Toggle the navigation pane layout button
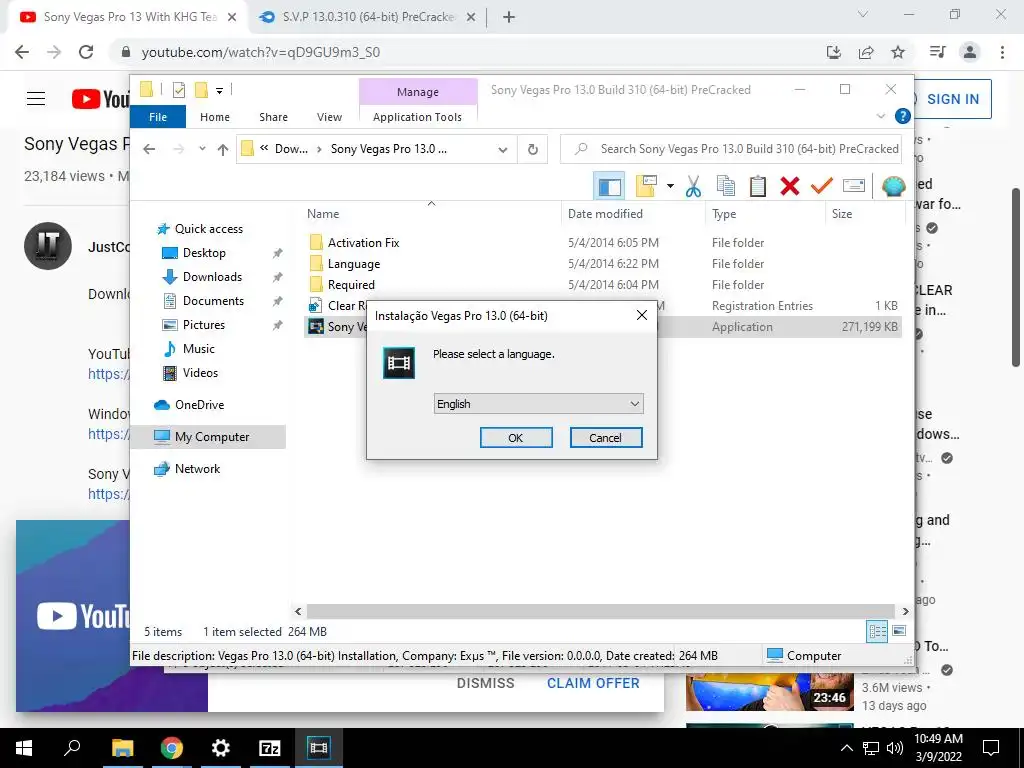Viewport: 1024px width, 768px height. click(x=609, y=186)
